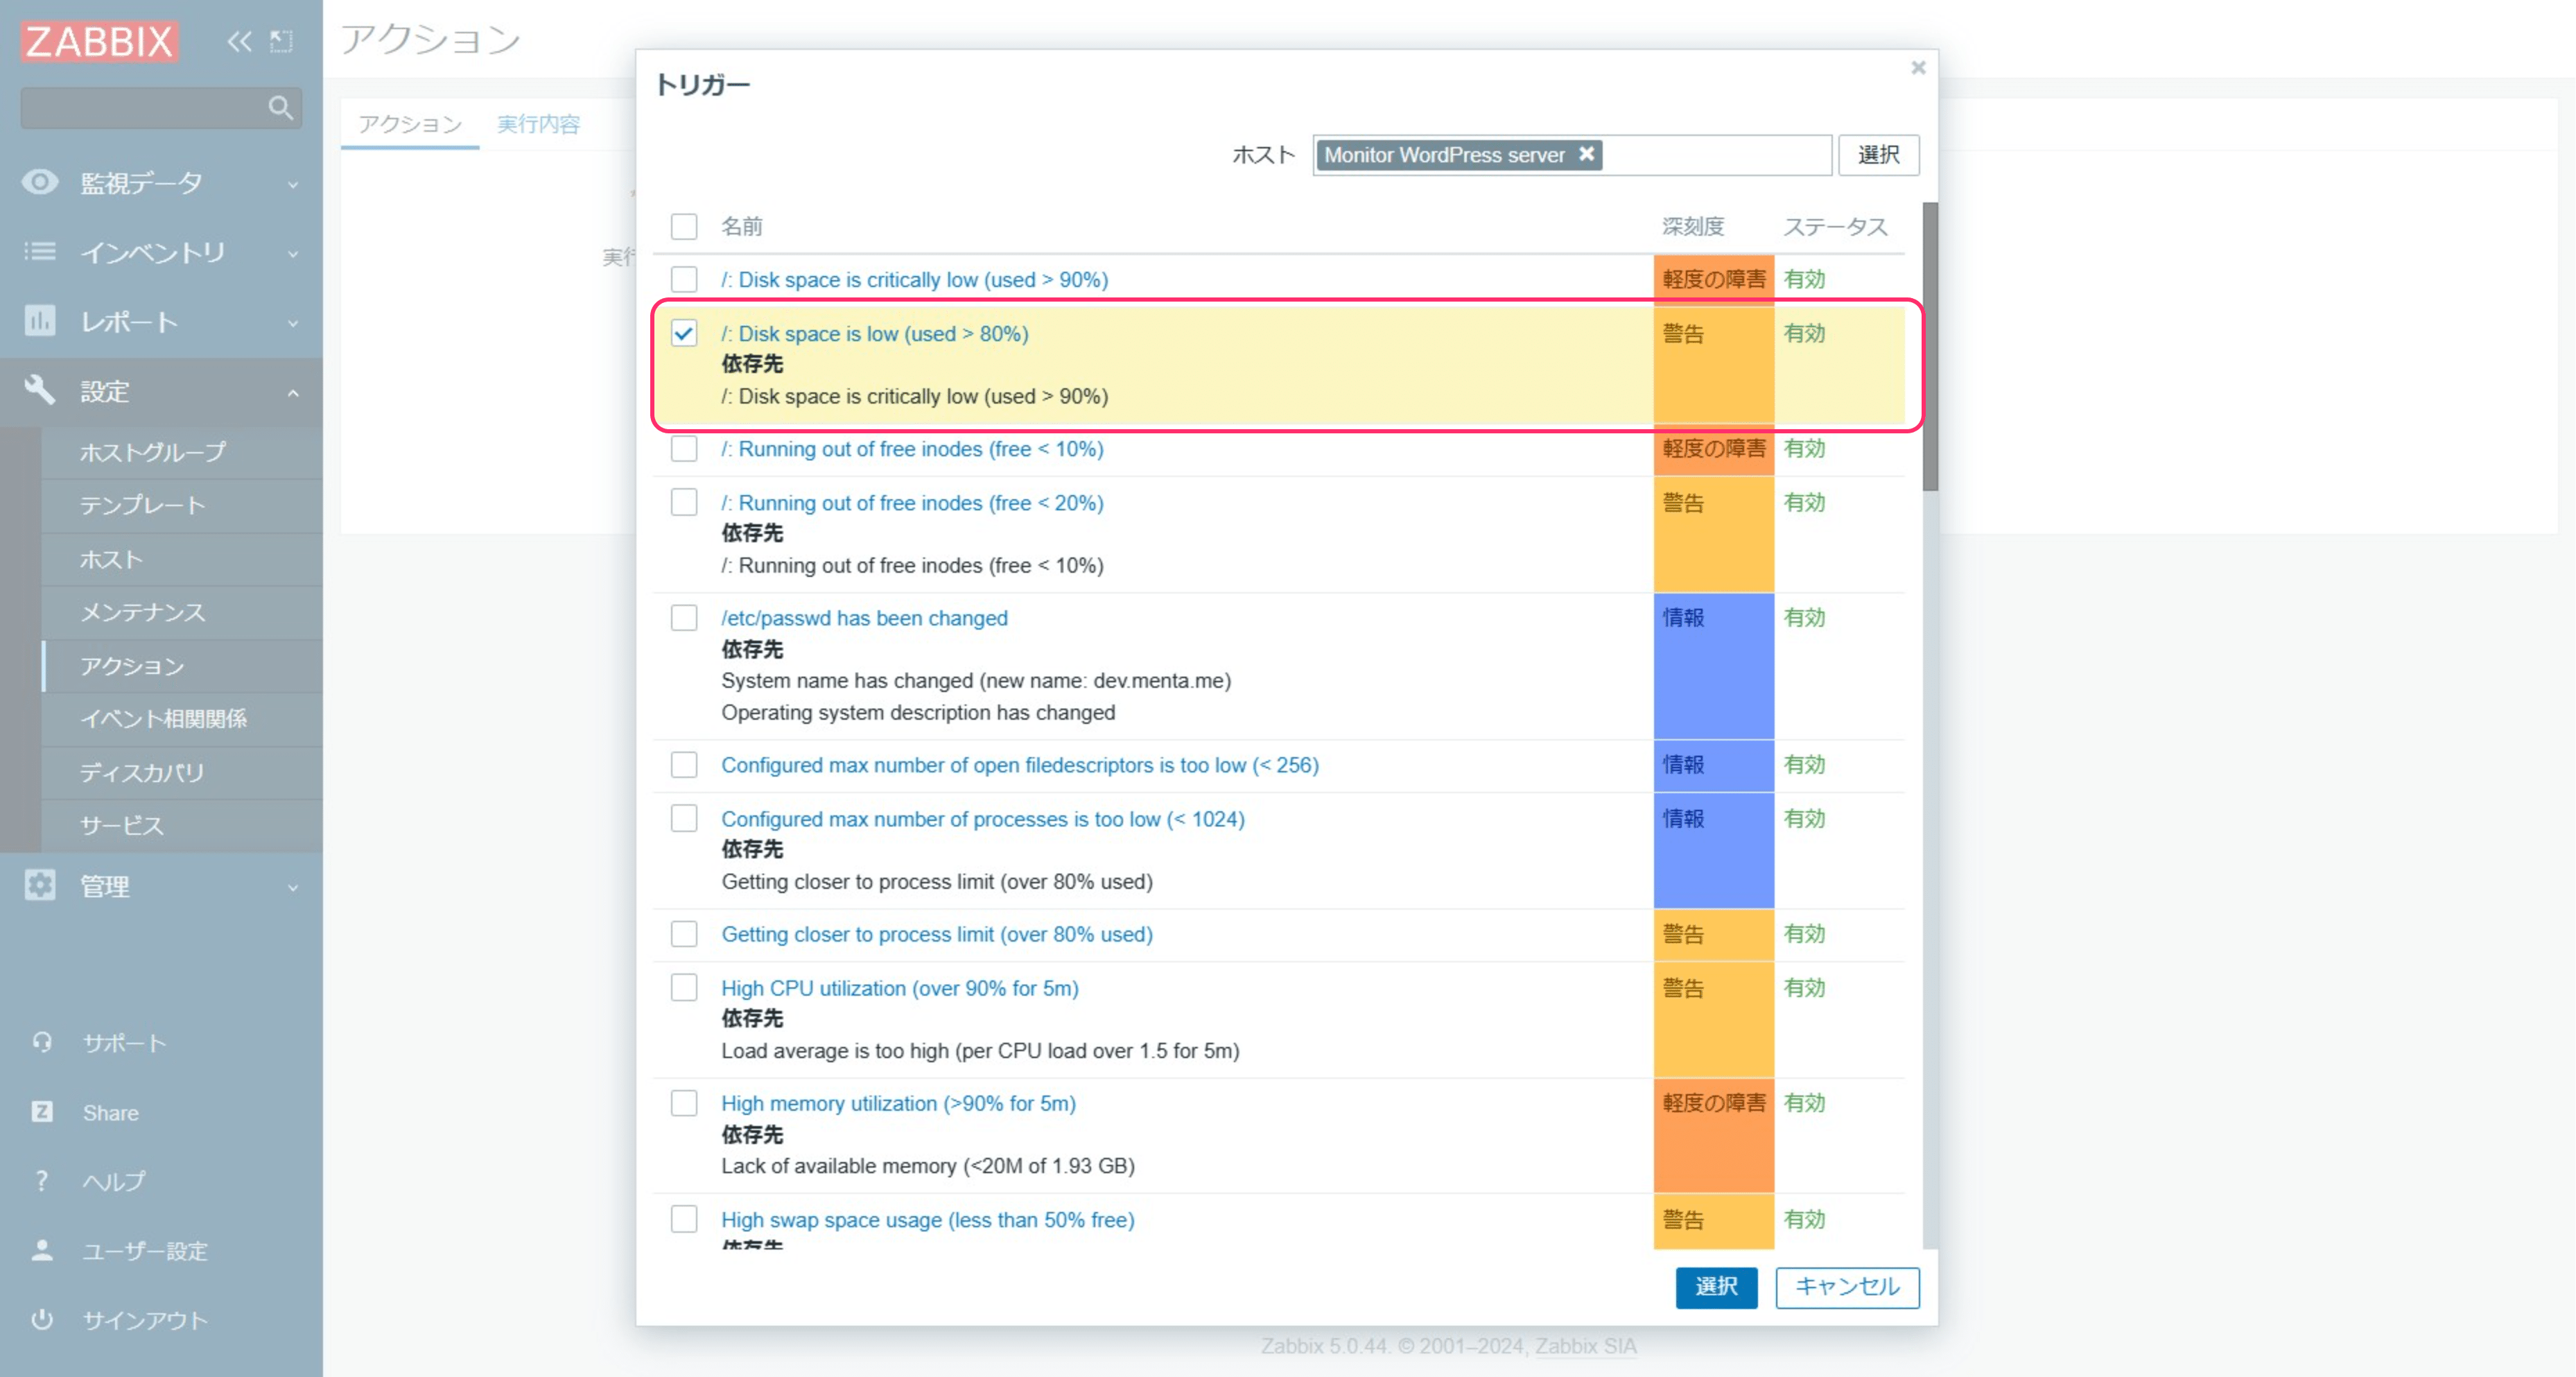Click the Zabbix logo
This screenshot has width=2576, height=1377.
99,41
